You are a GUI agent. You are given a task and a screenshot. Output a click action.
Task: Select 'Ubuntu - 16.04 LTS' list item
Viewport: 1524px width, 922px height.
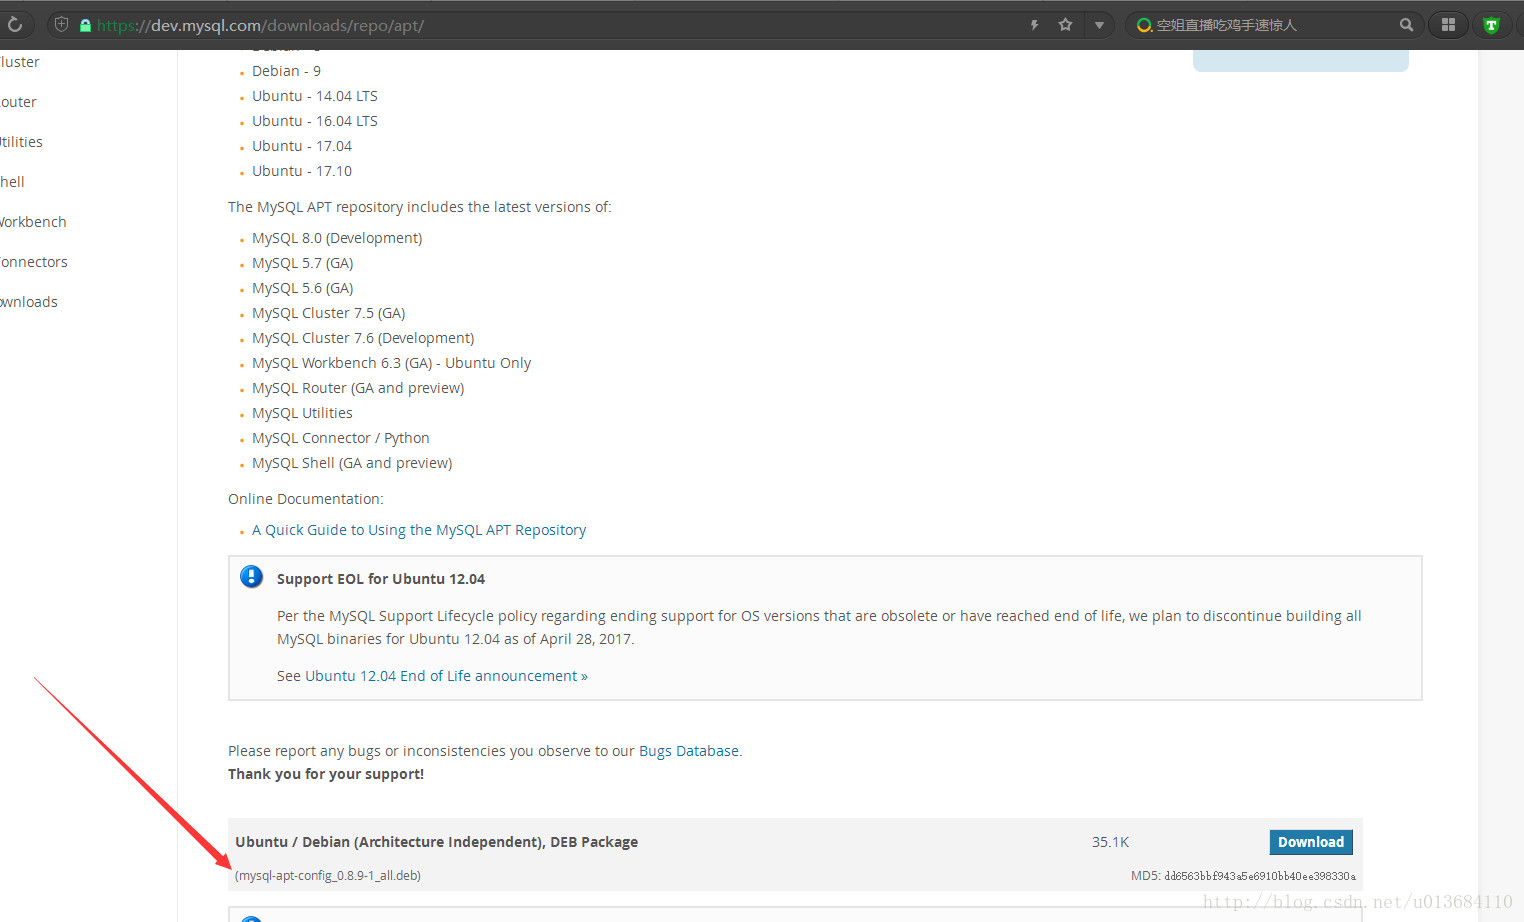315,121
